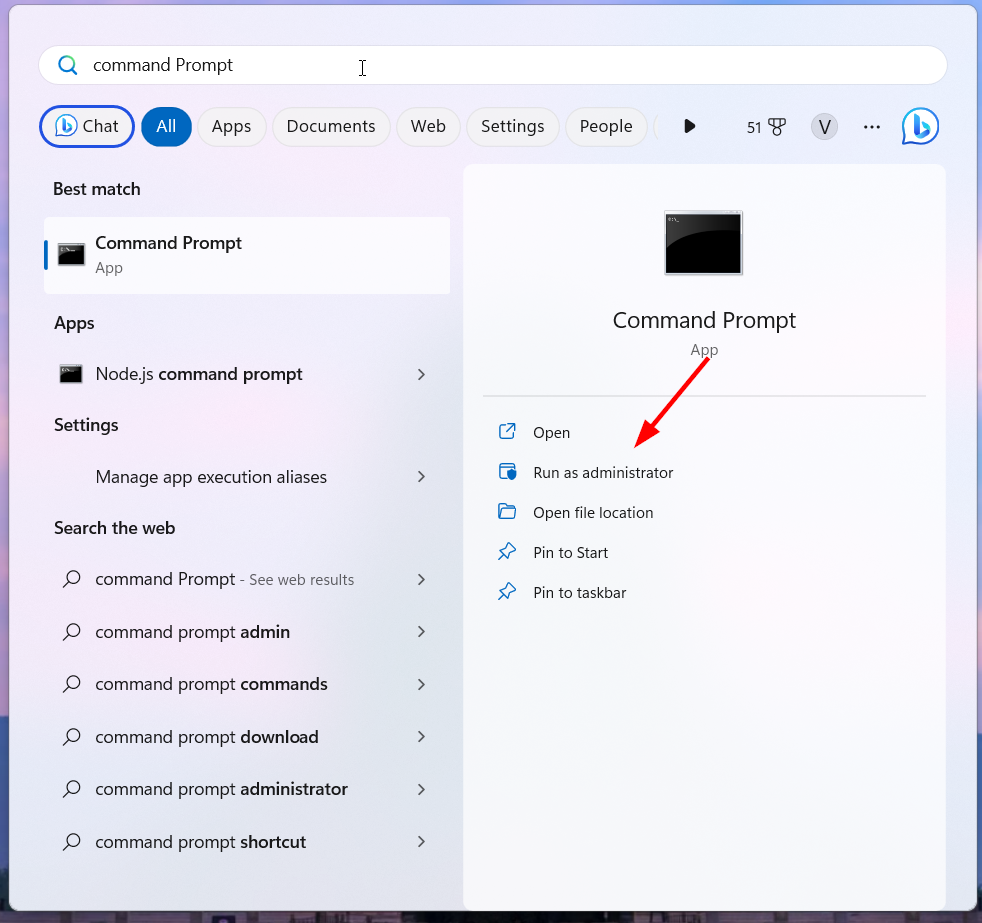Select 'Node.js command prompt' result text

199,374
